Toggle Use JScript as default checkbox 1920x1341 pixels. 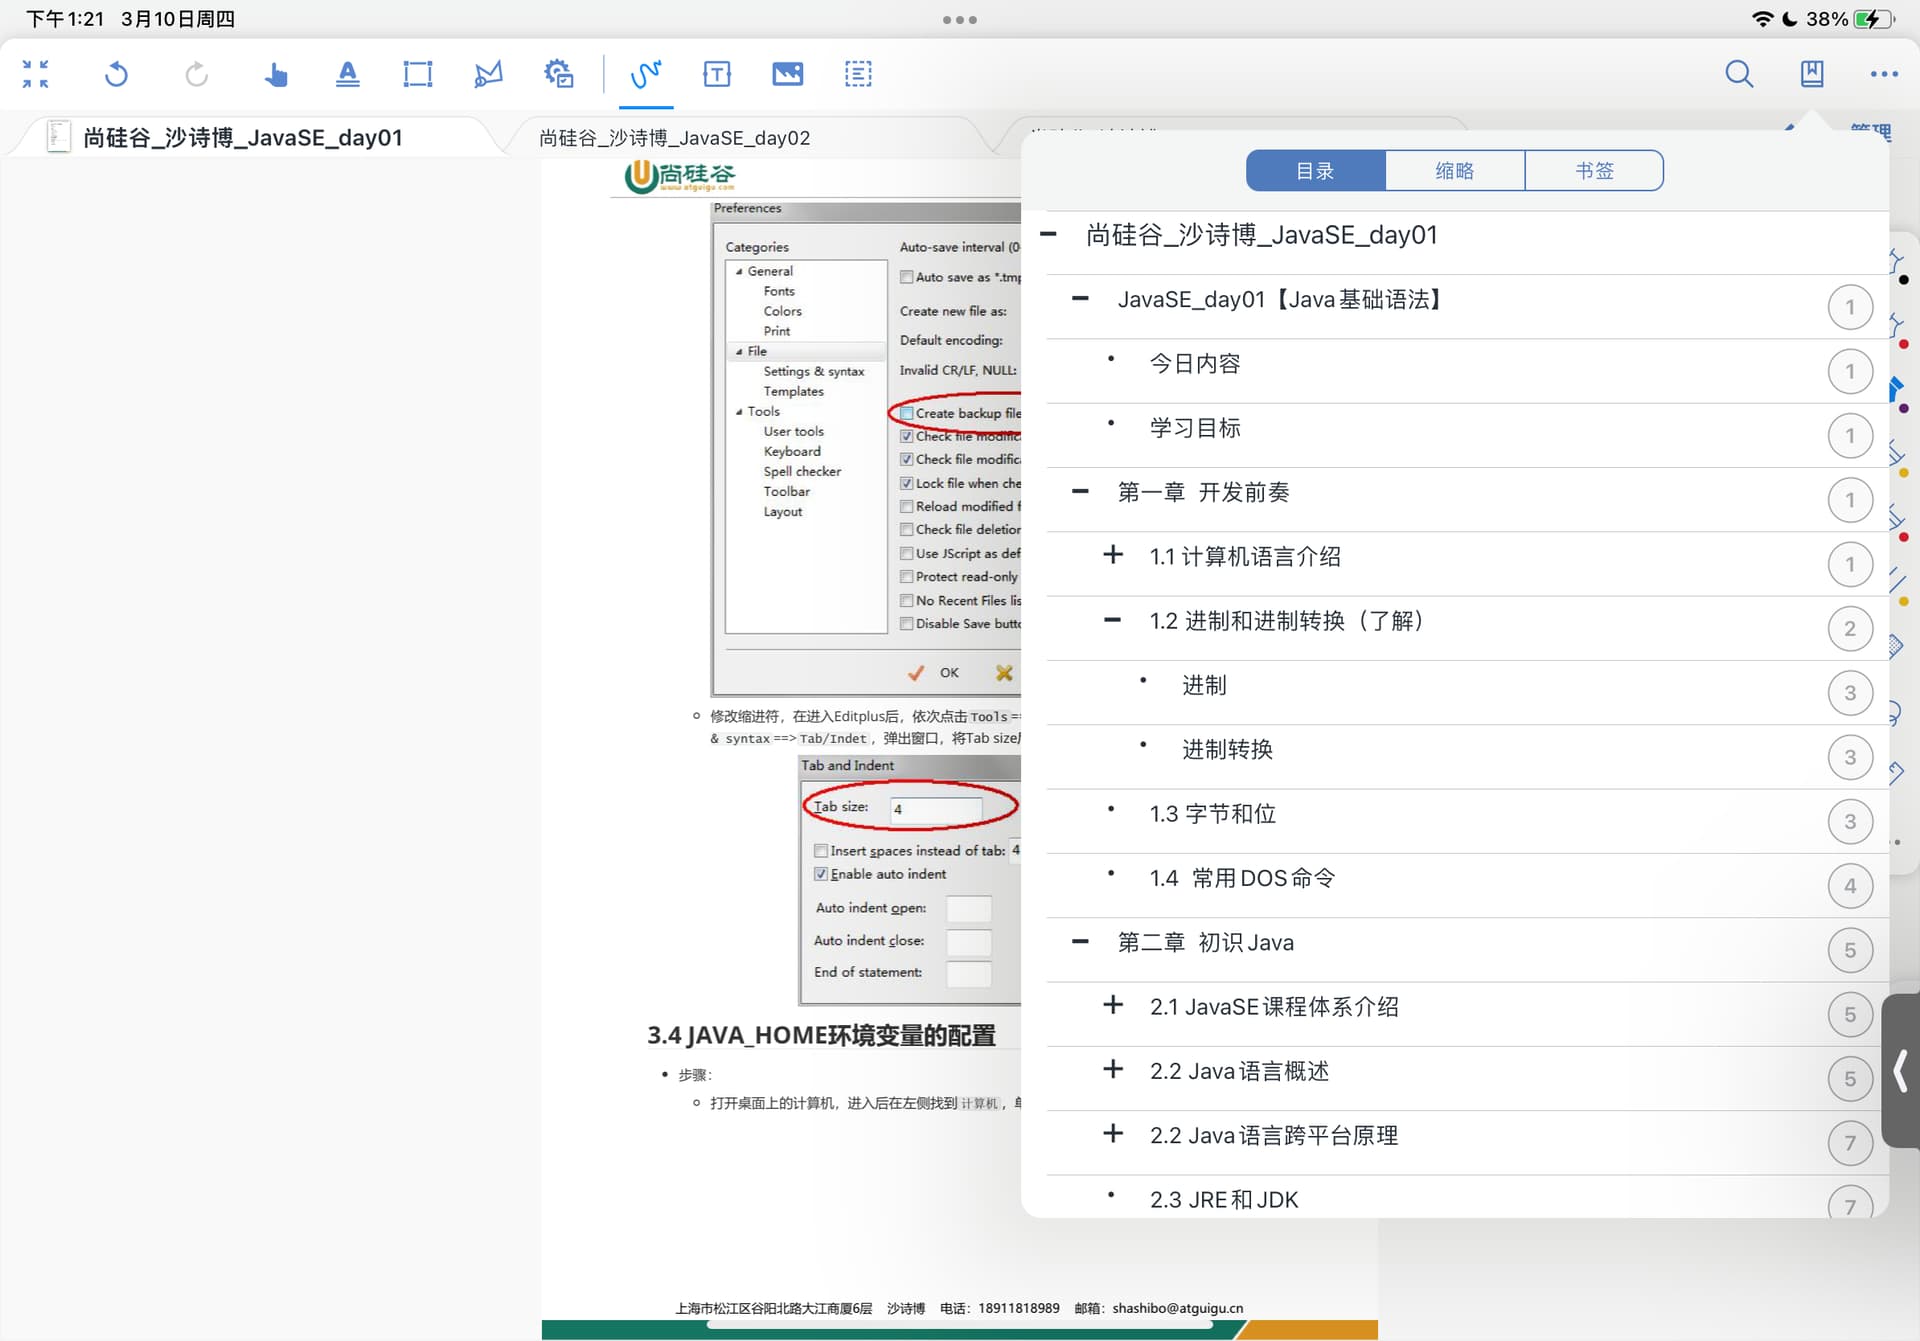pyautogui.click(x=906, y=553)
